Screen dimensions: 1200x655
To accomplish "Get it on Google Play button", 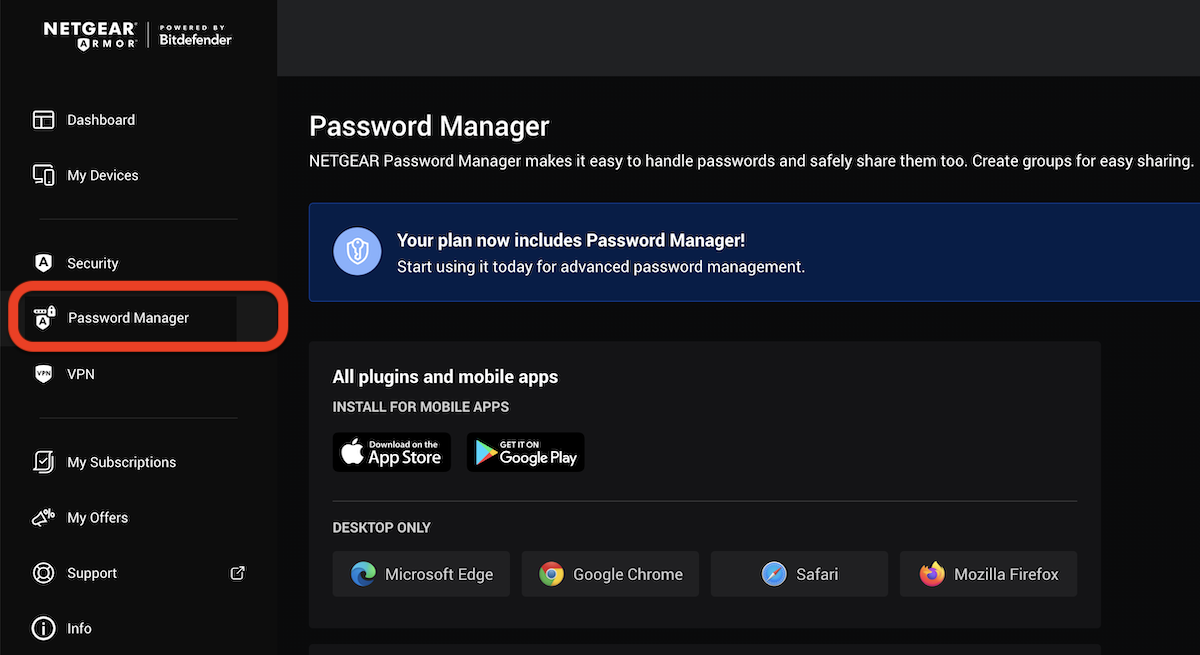I will [x=525, y=452].
